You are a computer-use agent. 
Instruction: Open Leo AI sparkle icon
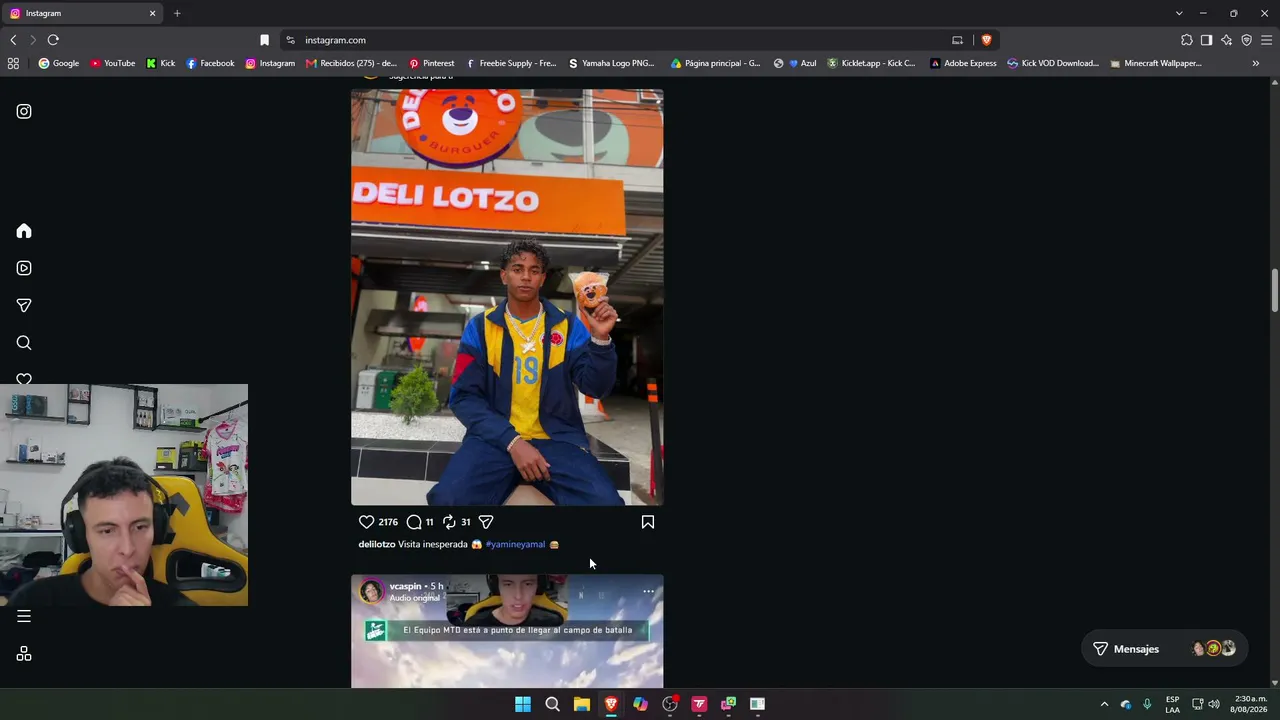click(x=1226, y=40)
